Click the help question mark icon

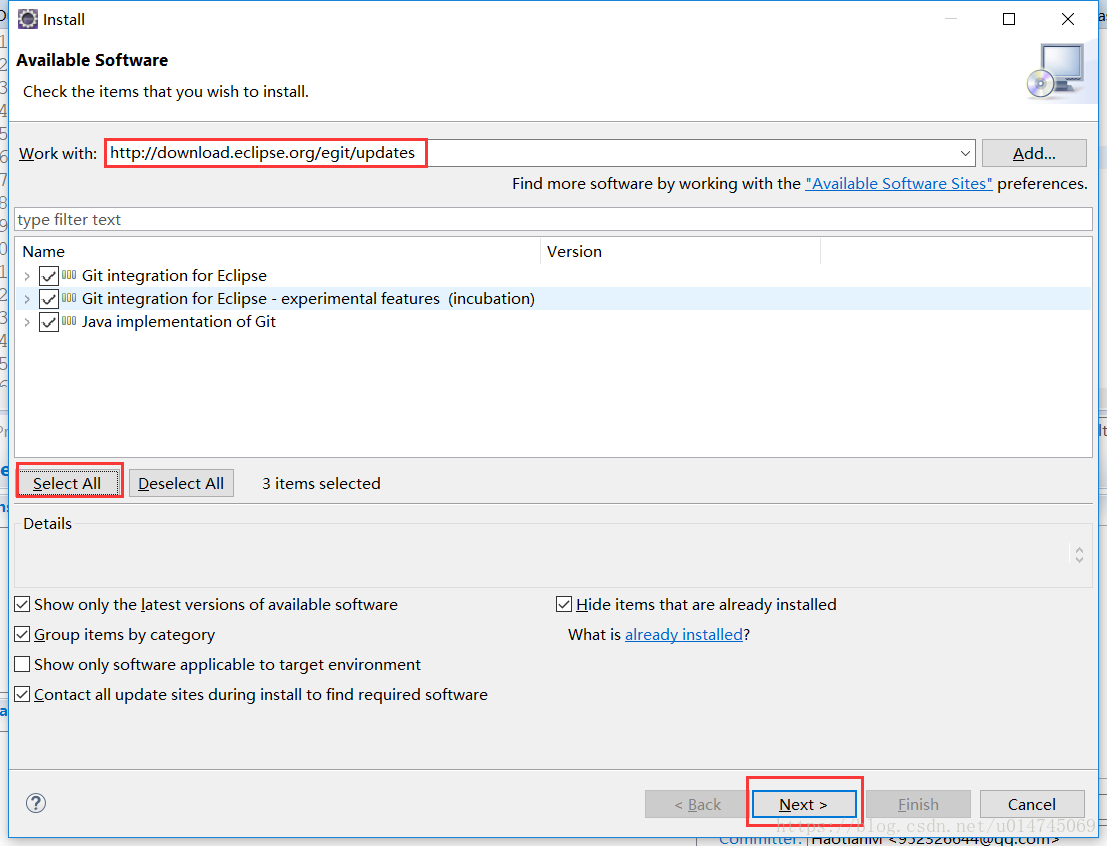point(36,803)
